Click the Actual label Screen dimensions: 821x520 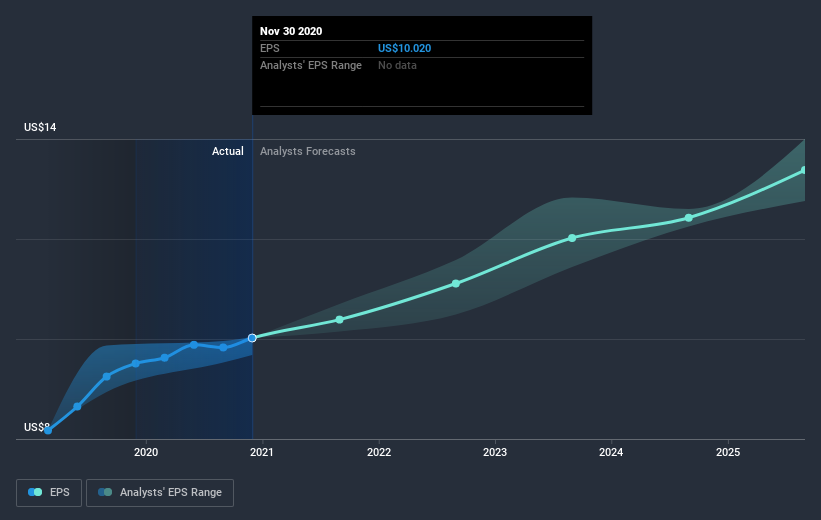click(x=227, y=151)
